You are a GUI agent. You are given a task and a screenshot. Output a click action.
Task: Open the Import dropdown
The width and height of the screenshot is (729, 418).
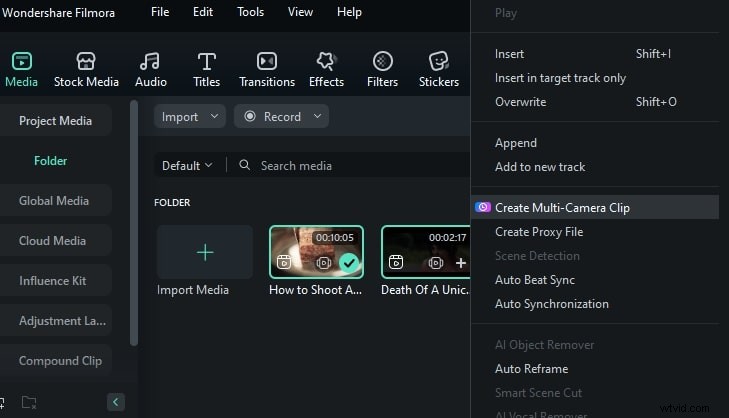(190, 116)
